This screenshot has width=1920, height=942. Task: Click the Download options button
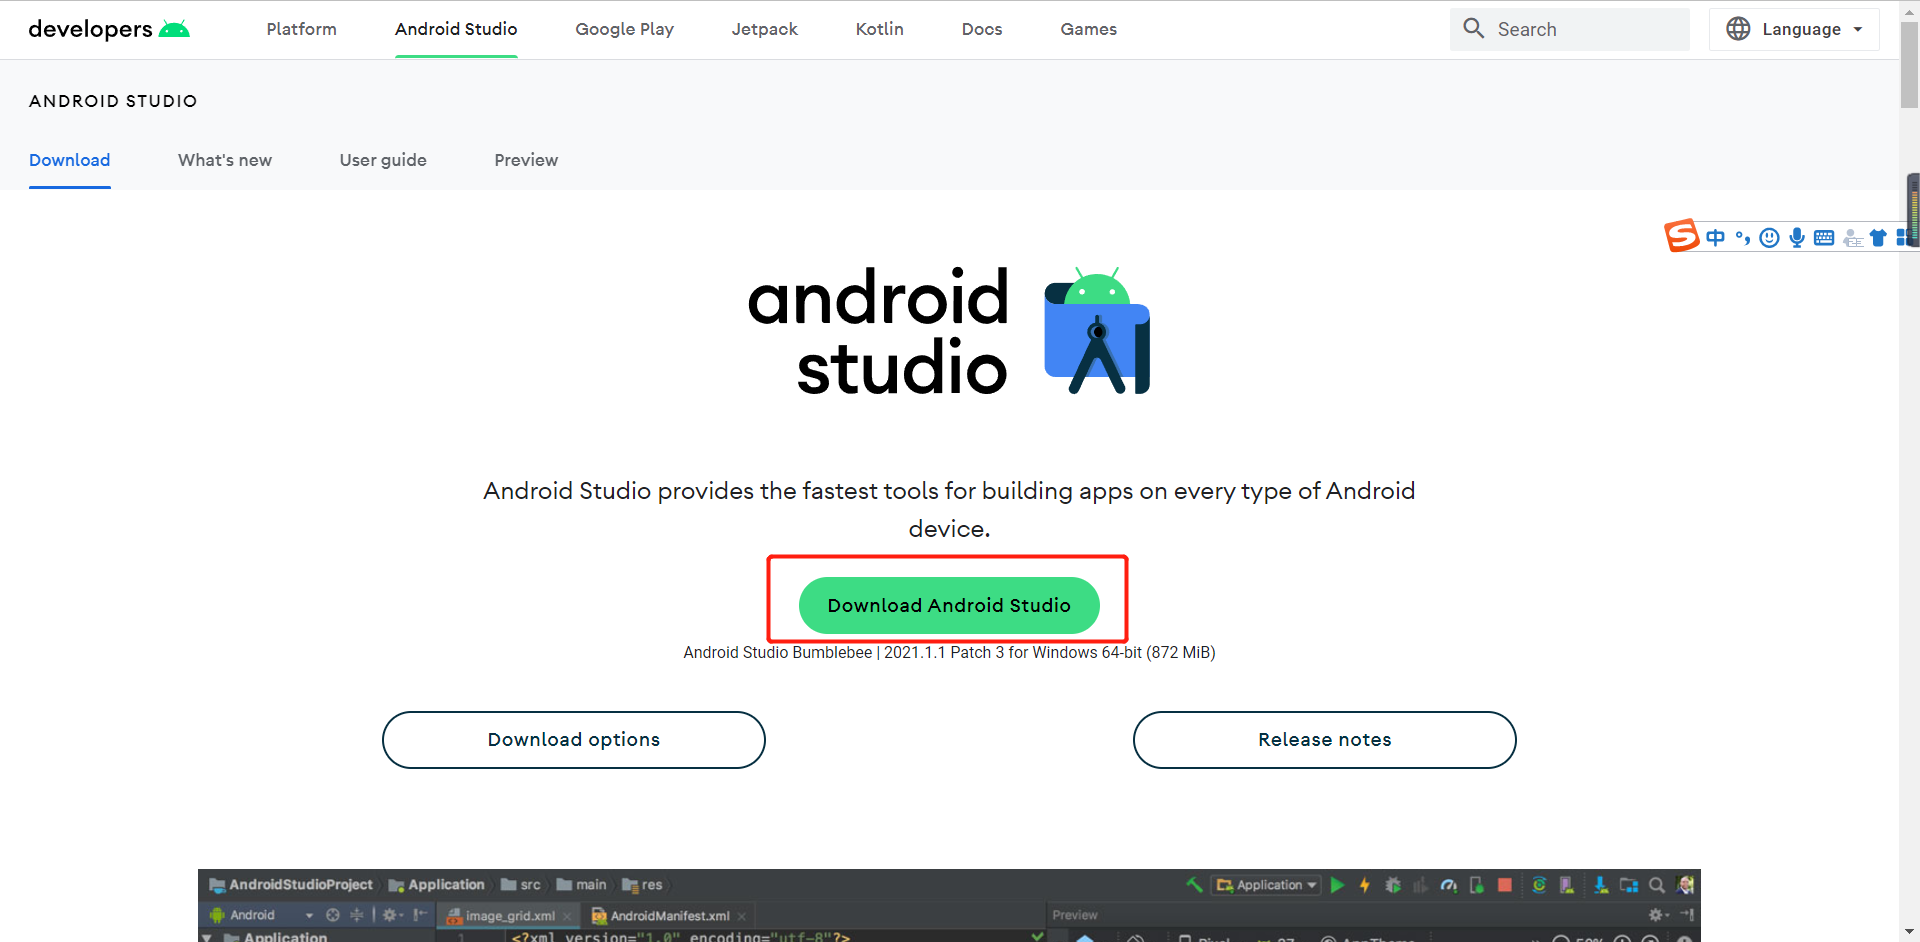click(574, 740)
